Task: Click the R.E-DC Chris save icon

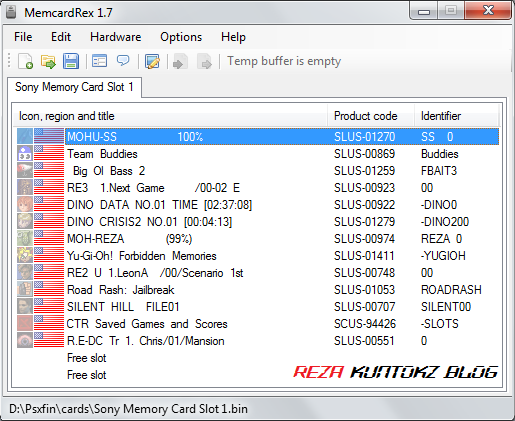Action: point(25,340)
